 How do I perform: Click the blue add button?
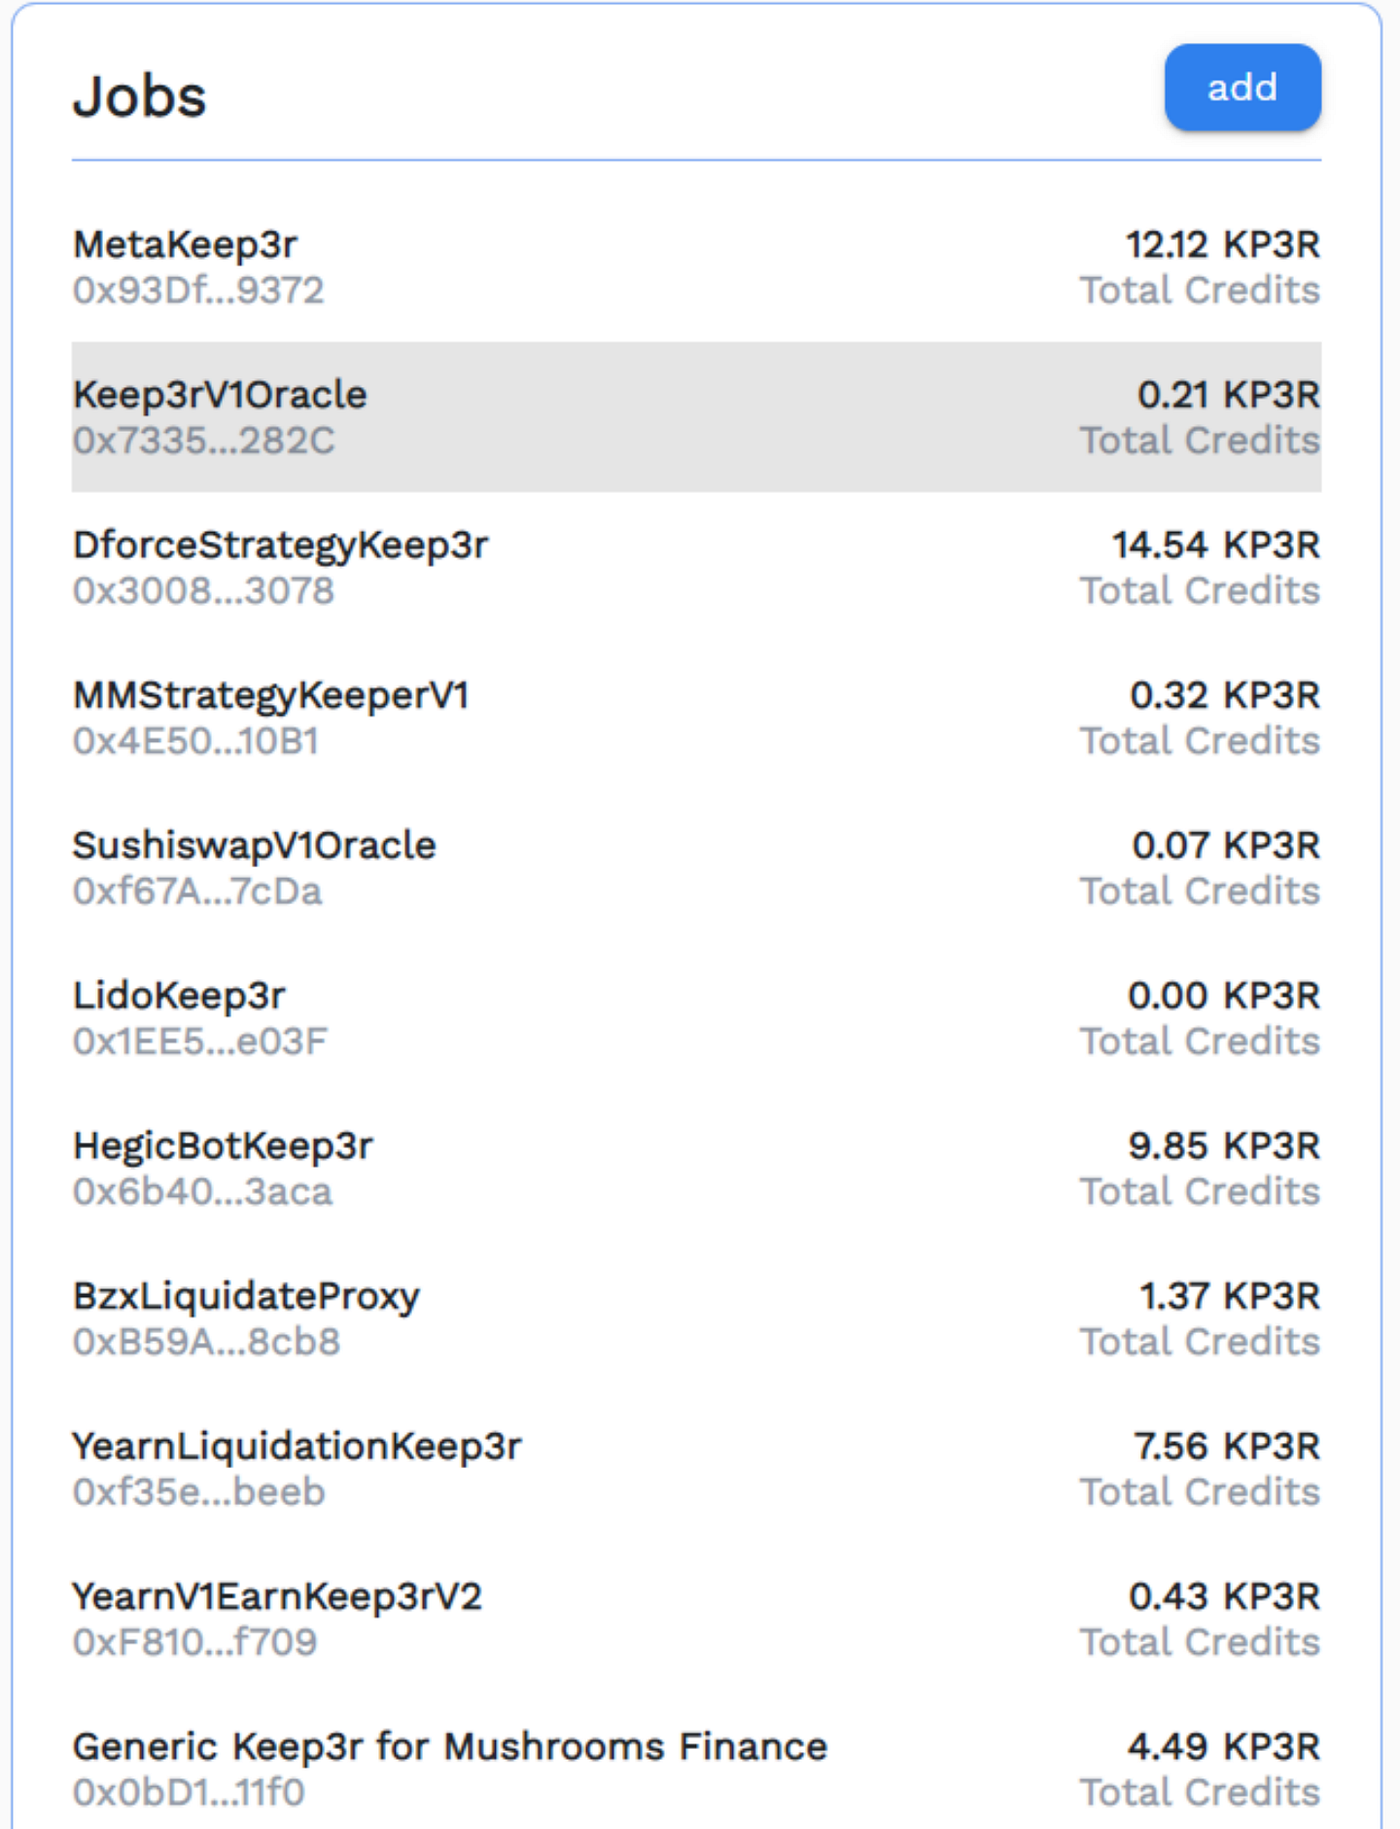click(x=1242, y=87)
